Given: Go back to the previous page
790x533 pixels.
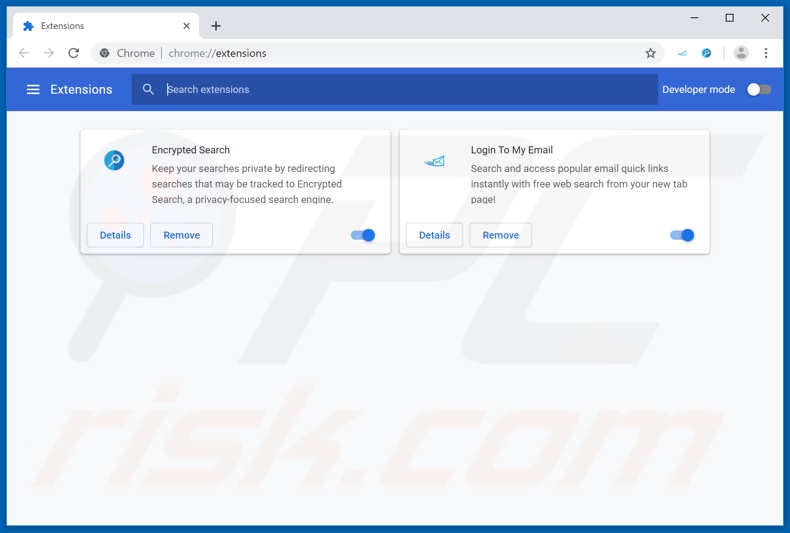Looking at the screenshot, I should [x=24, y=53].
